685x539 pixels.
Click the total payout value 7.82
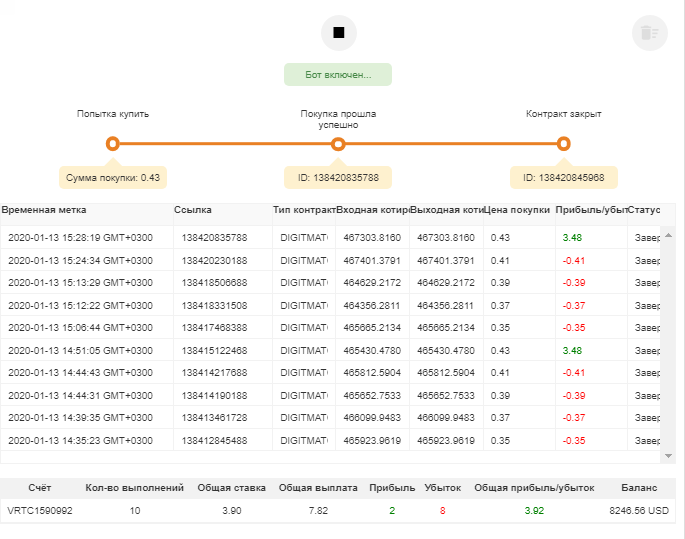click(318, 511)
